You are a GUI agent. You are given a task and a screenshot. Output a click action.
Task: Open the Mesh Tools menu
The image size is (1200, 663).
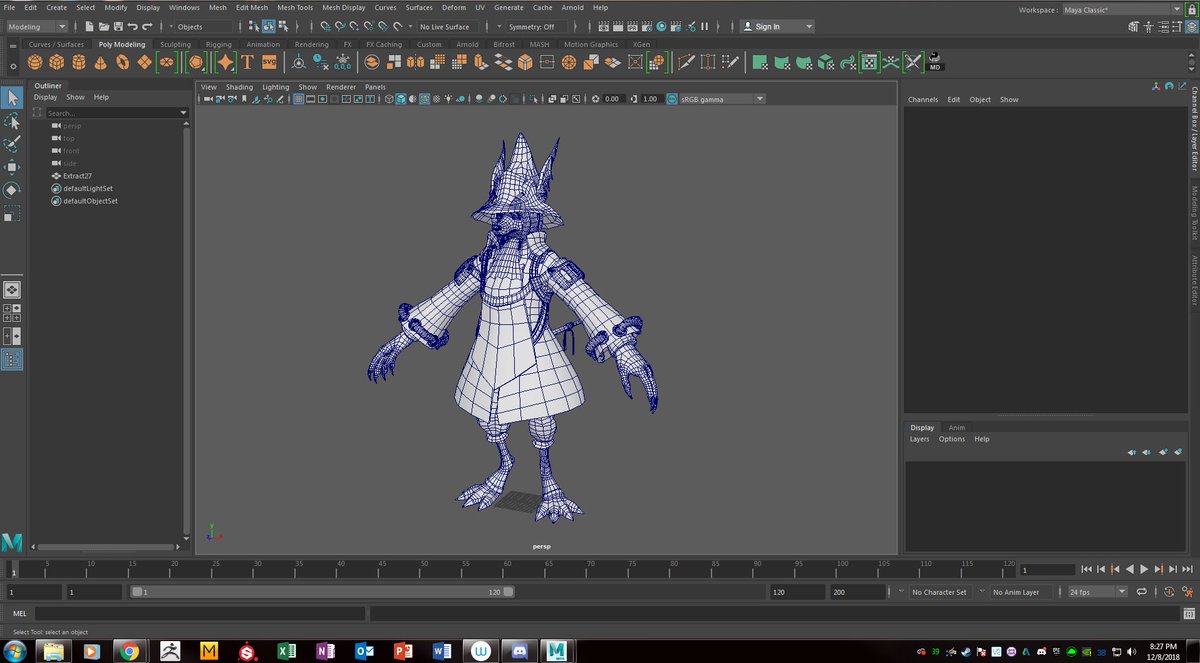pyautogui.click(x=295, y=7)
